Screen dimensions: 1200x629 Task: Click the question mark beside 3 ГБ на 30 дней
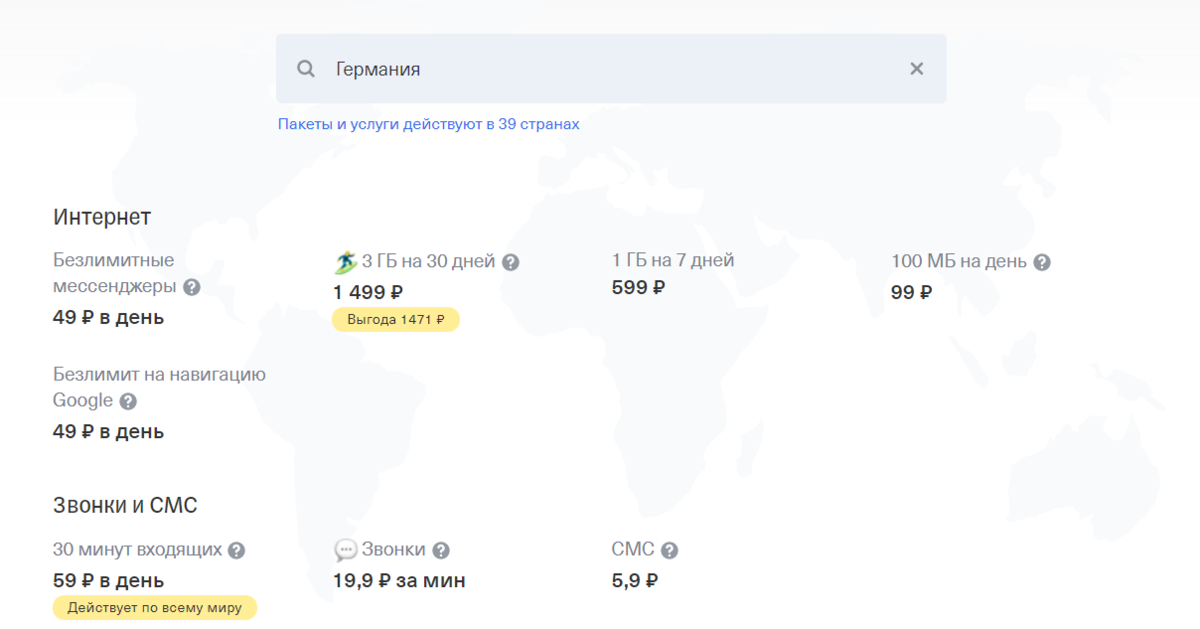point(511,261)
